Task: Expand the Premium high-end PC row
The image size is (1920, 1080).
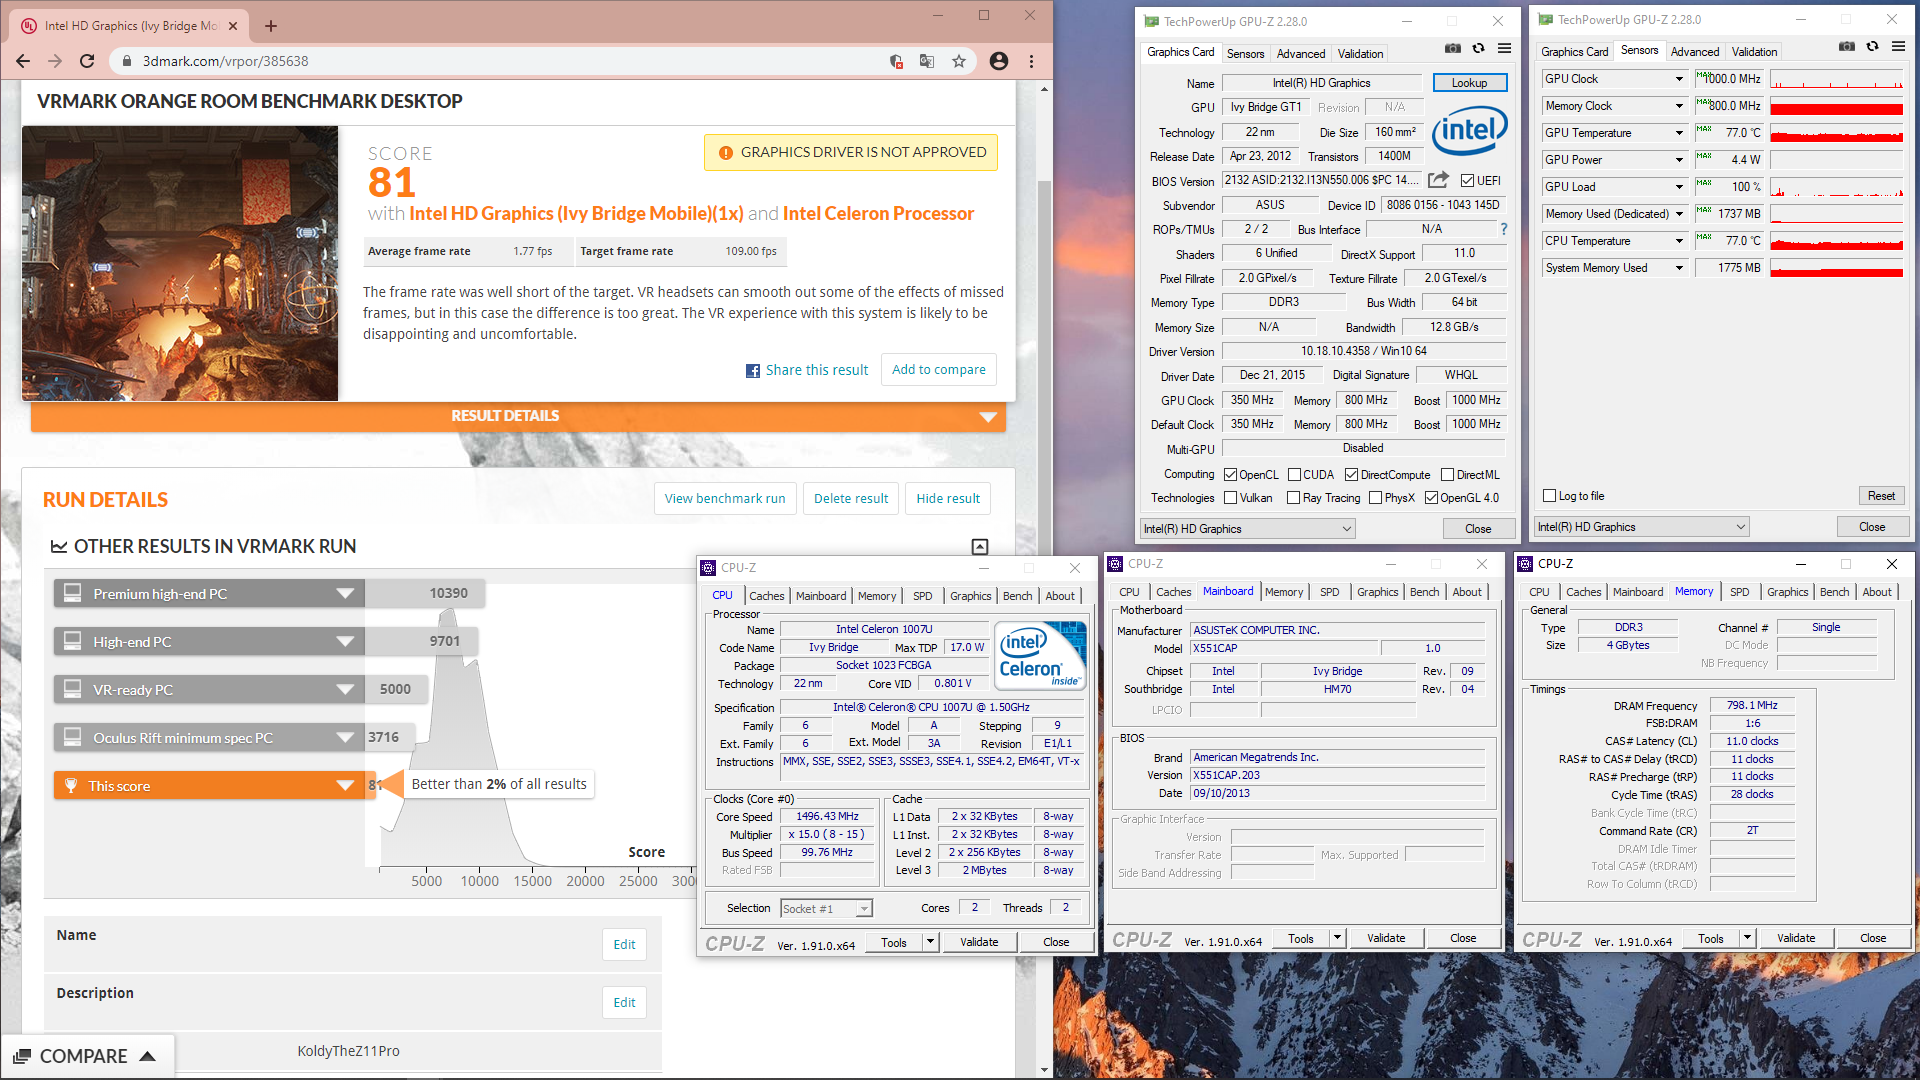Action: 345,594
